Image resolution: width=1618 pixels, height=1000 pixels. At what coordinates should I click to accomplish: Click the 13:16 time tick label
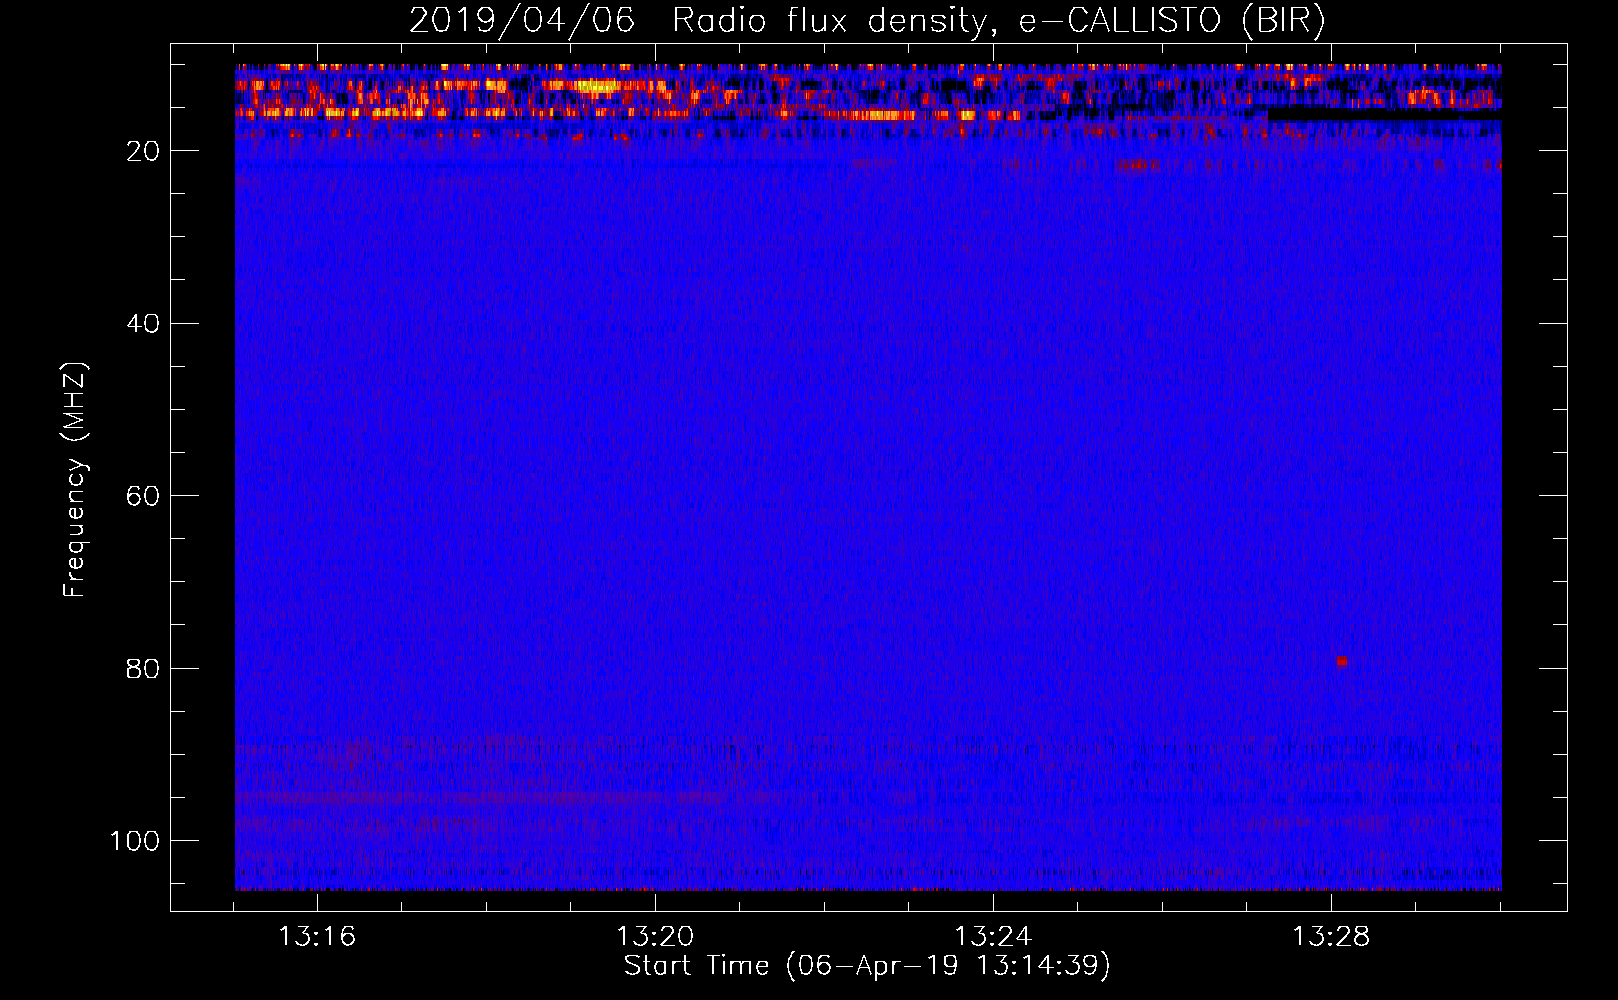point(317,937)
